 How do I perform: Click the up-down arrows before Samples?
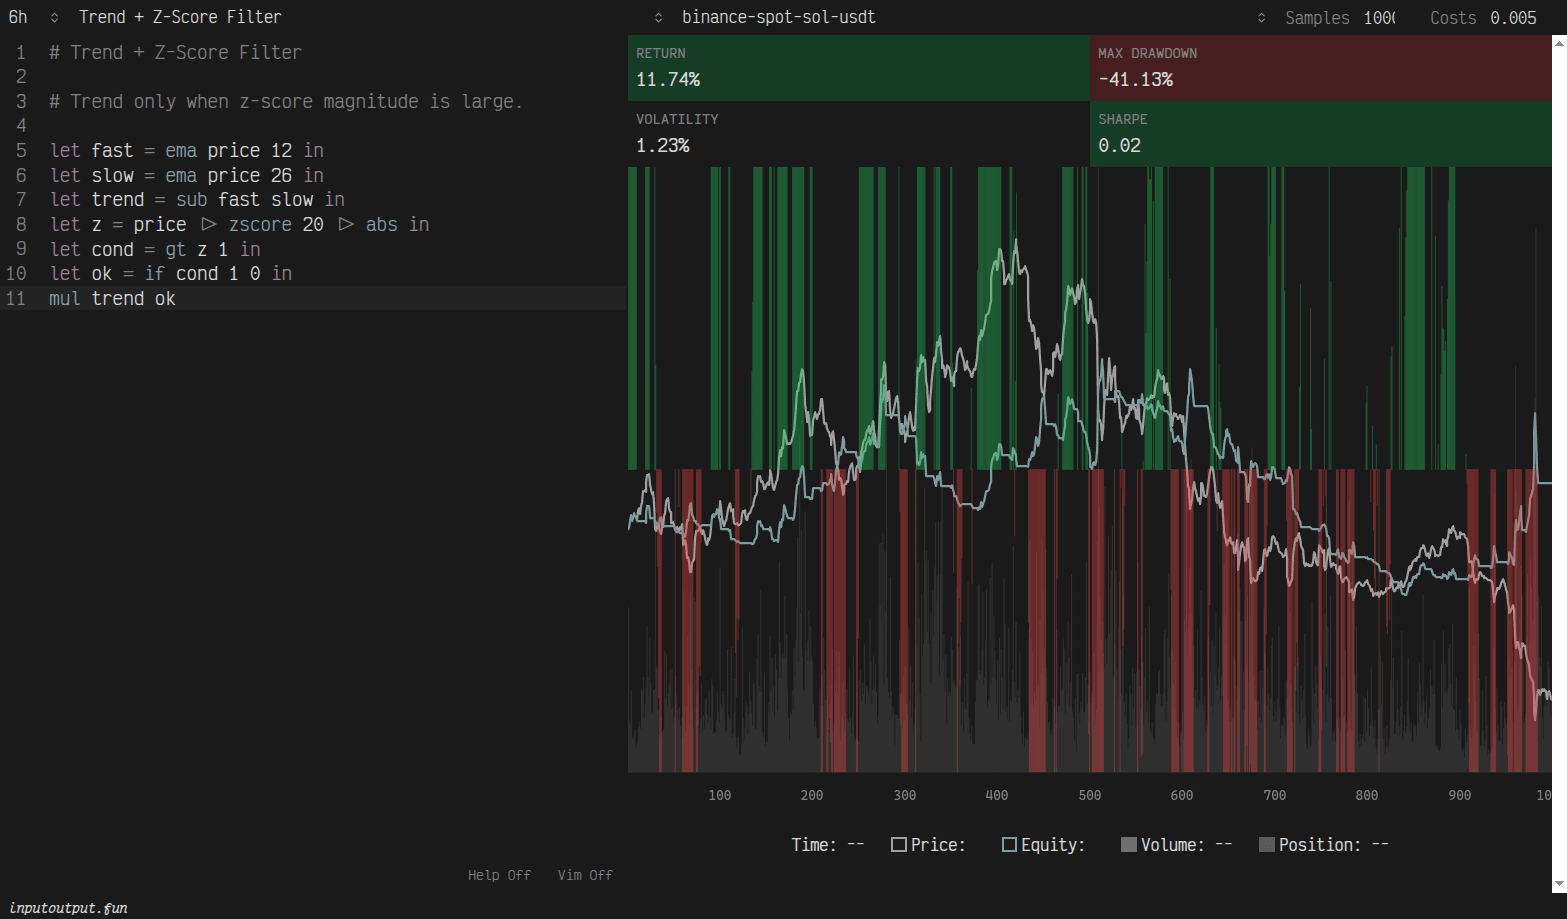click(x=1261, y=18)
